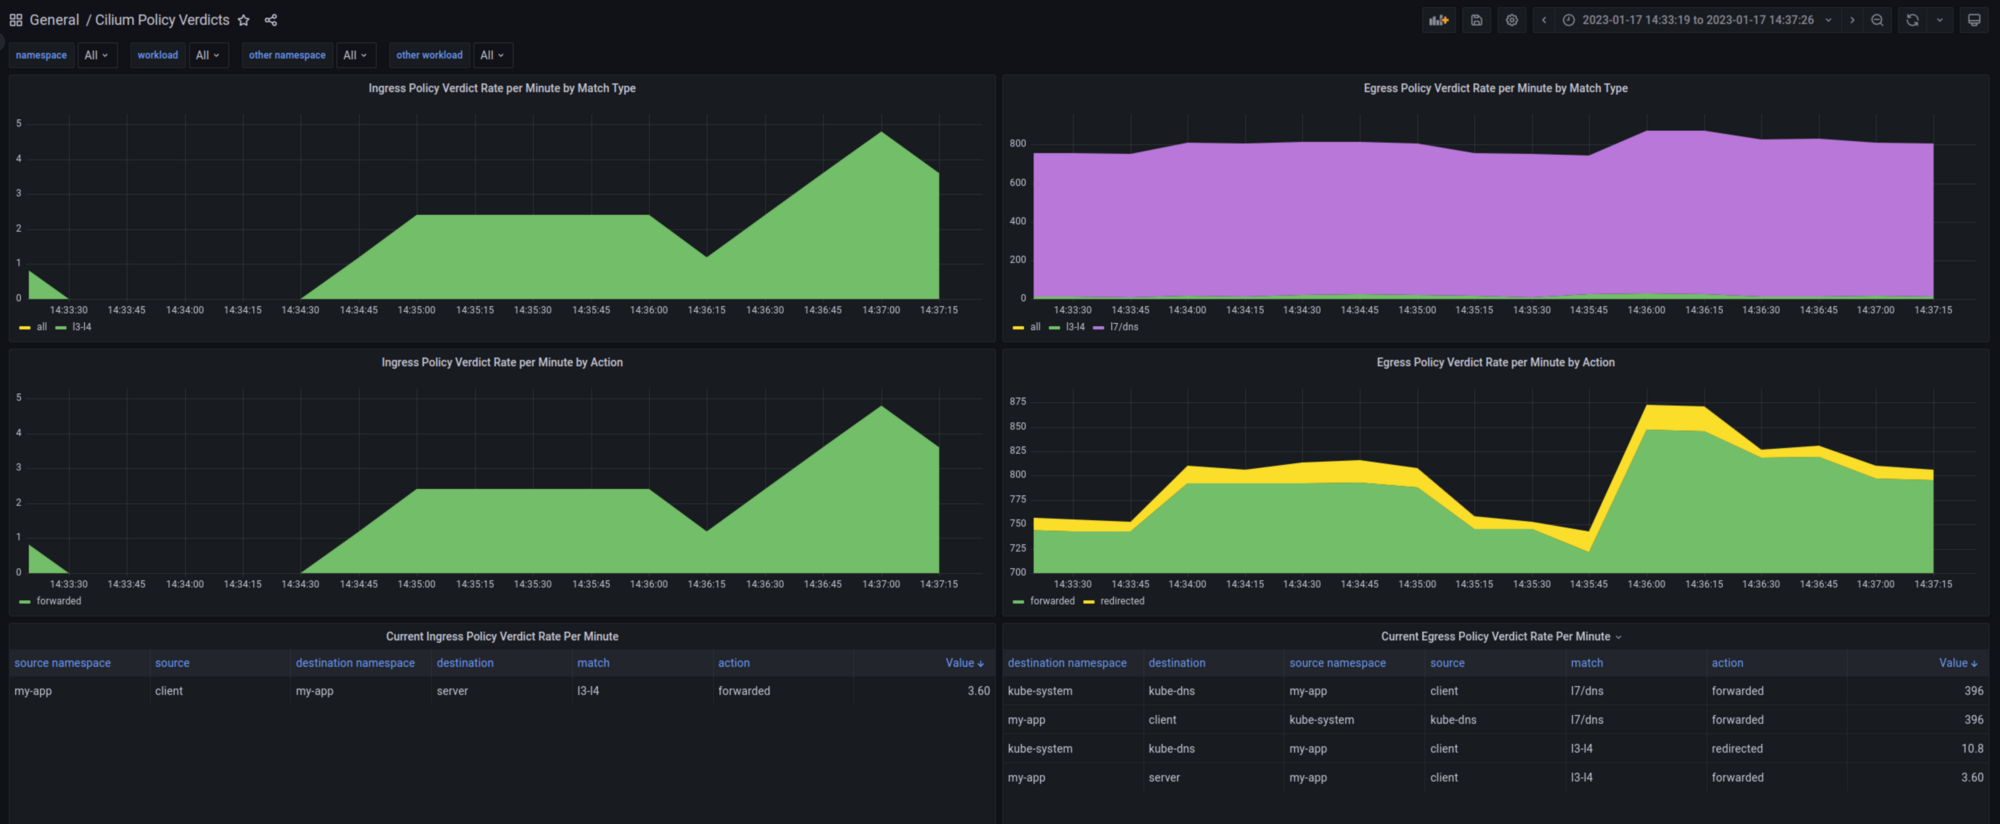The width and height of the screenshot is (2000, 824).
Task: Open the namespace All dropdown
Action: [x=97, y=55]
